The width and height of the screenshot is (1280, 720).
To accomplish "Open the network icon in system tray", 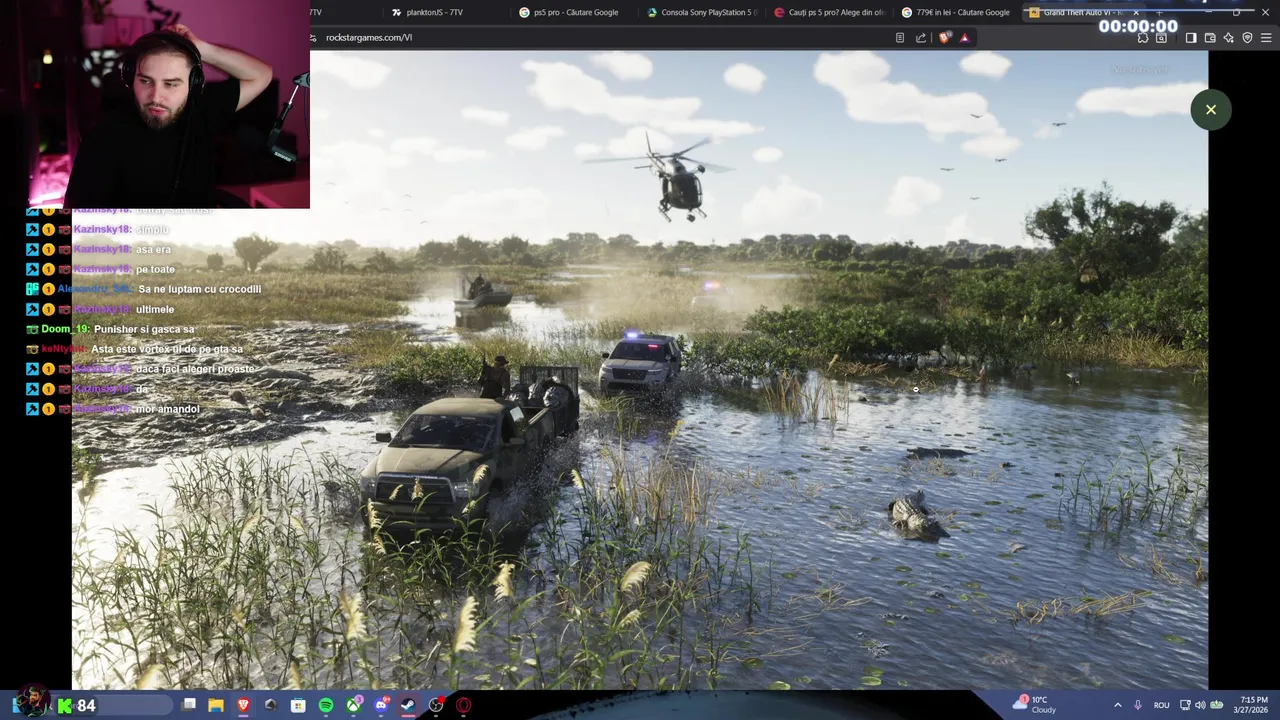I will (x=1185, y=705).
